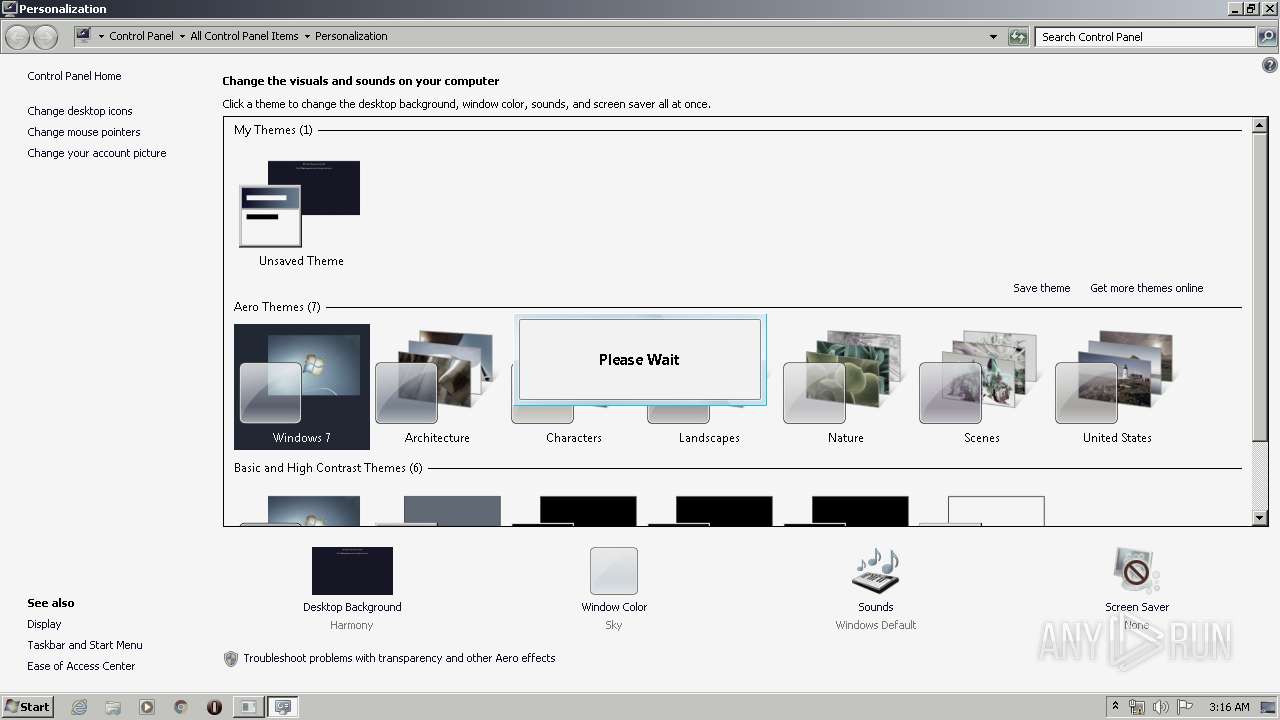Open the Screen Saver settings icon
The height and width of the screenshot is (720, 1280).
[1137, 571]
